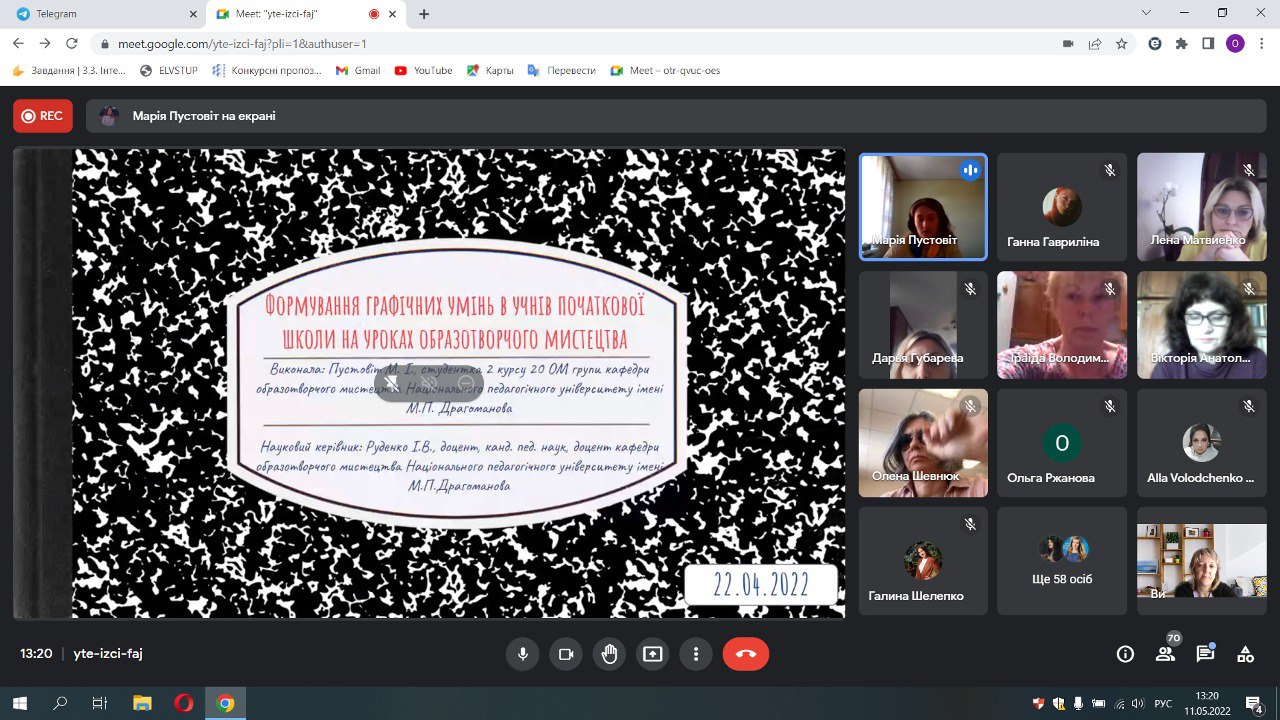Click the red REC recording indicator

[43, 116]
